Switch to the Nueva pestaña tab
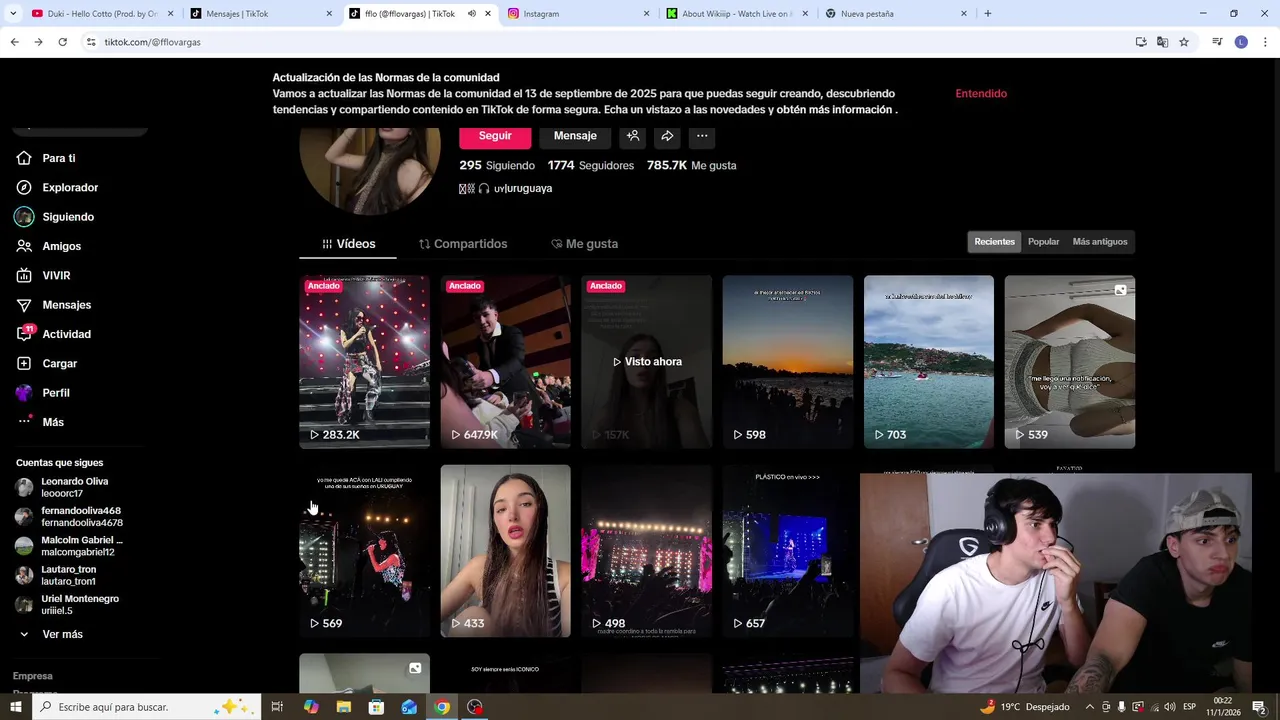This screenshot has width=1280, height=720. point(896,14)
